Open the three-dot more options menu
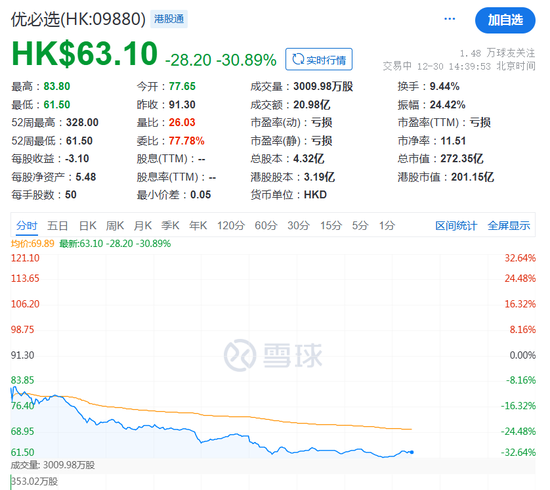Image resolution: width=550 pixels, height=490 pixels. 449,19
